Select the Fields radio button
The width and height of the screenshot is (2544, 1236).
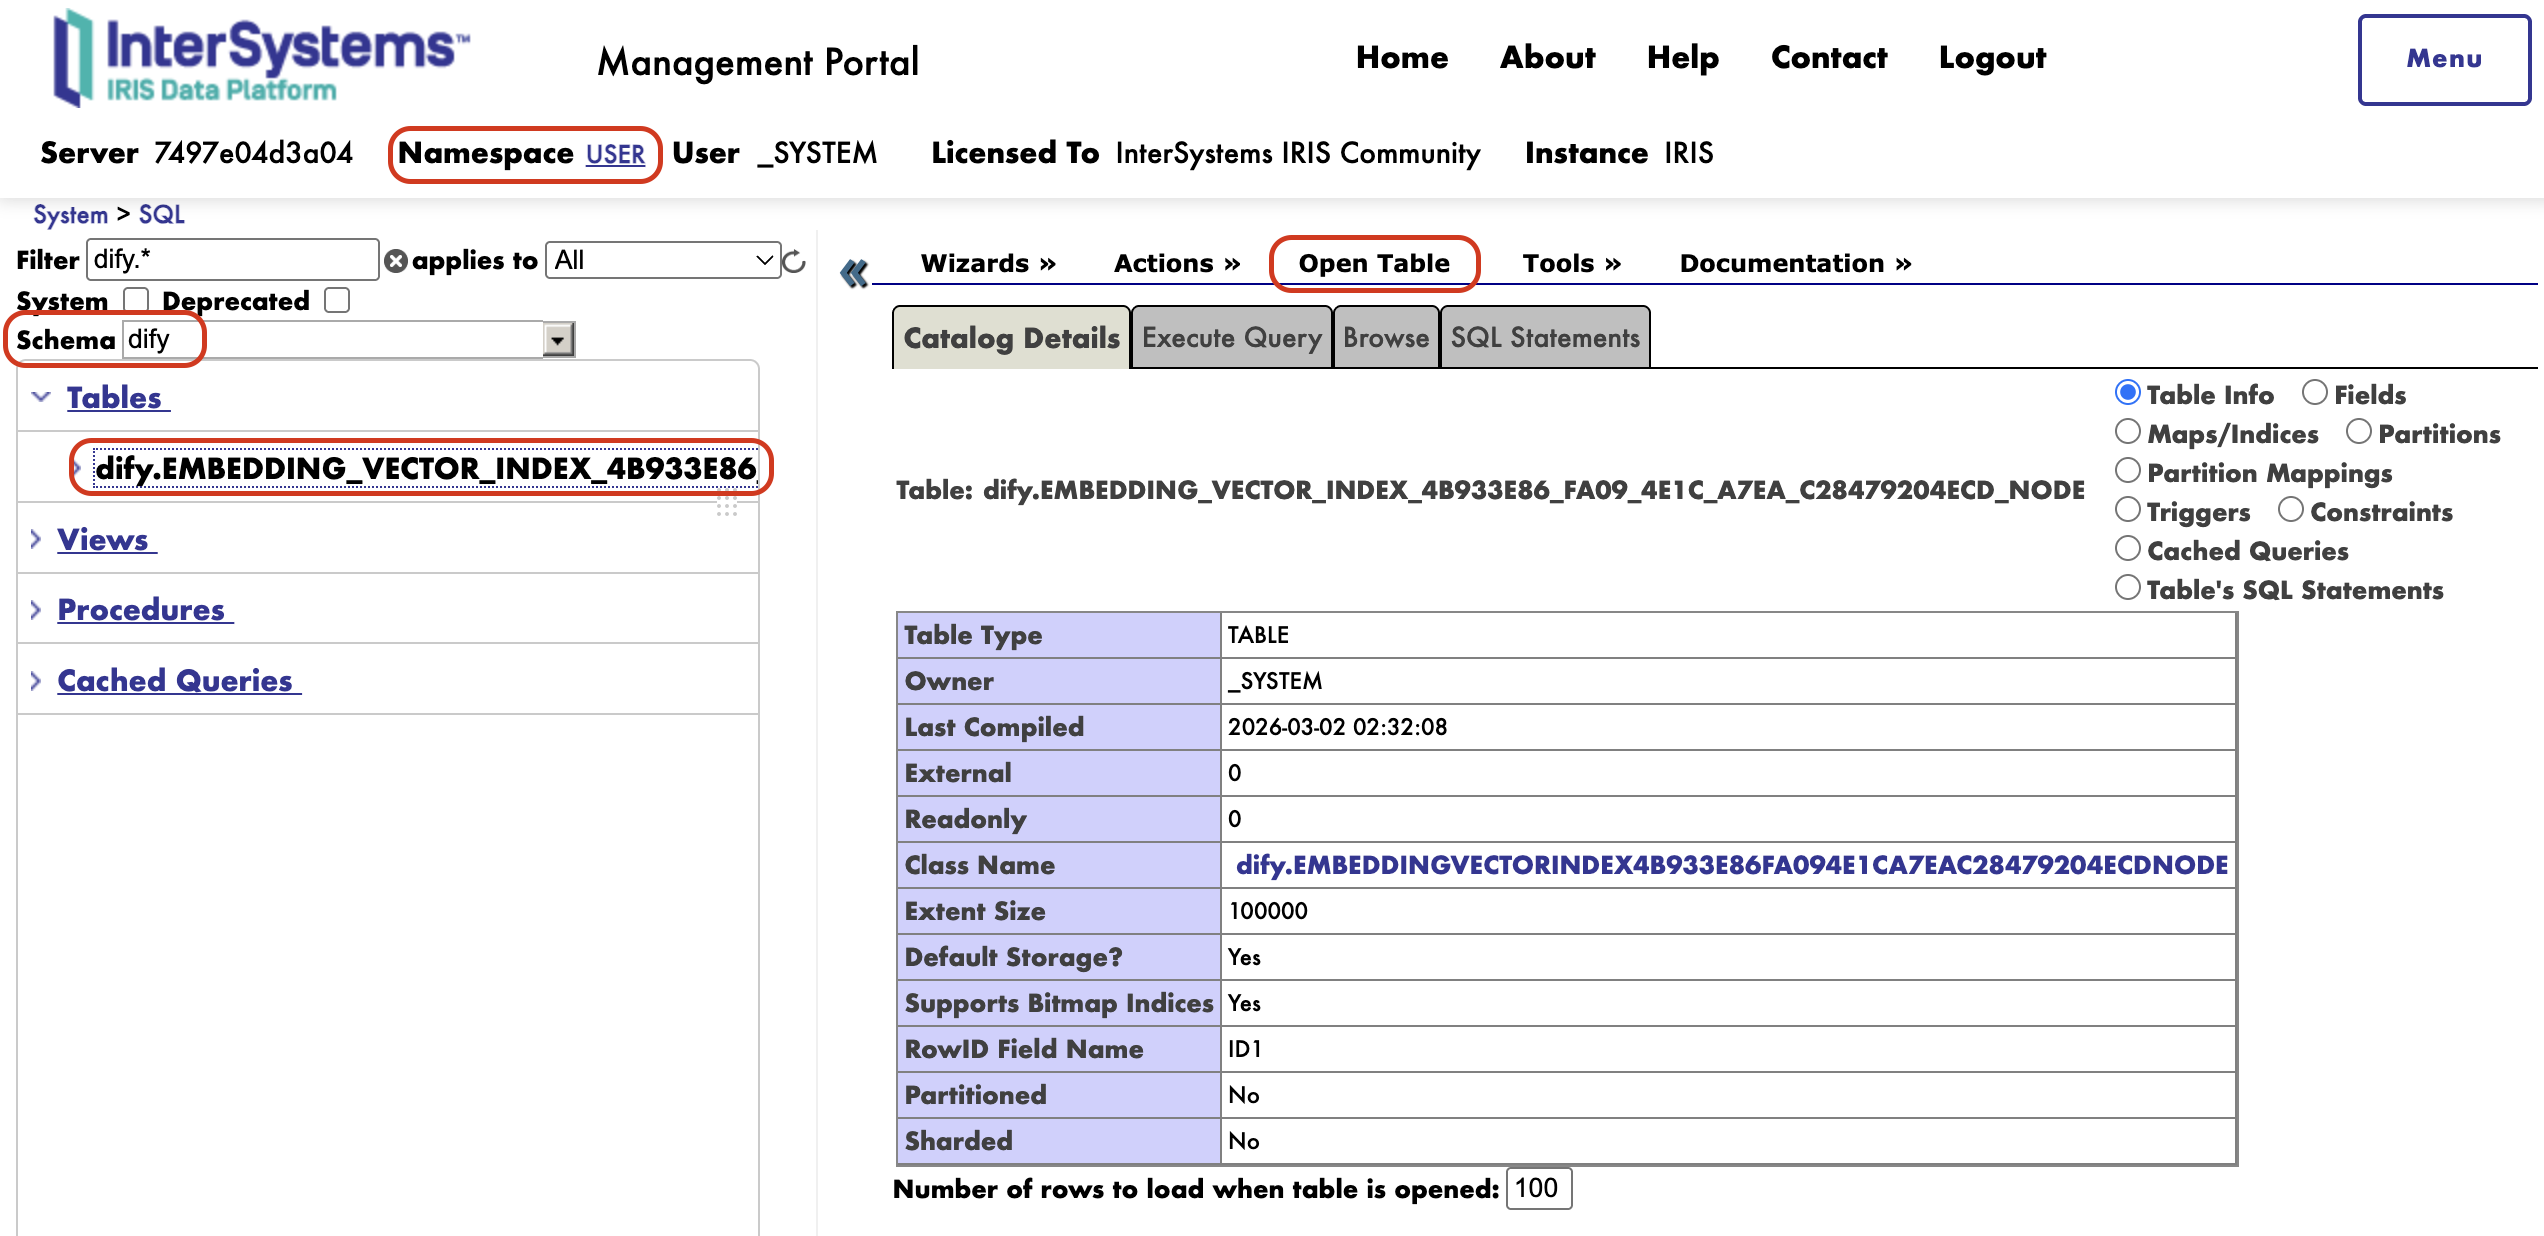pos(2314,393)
